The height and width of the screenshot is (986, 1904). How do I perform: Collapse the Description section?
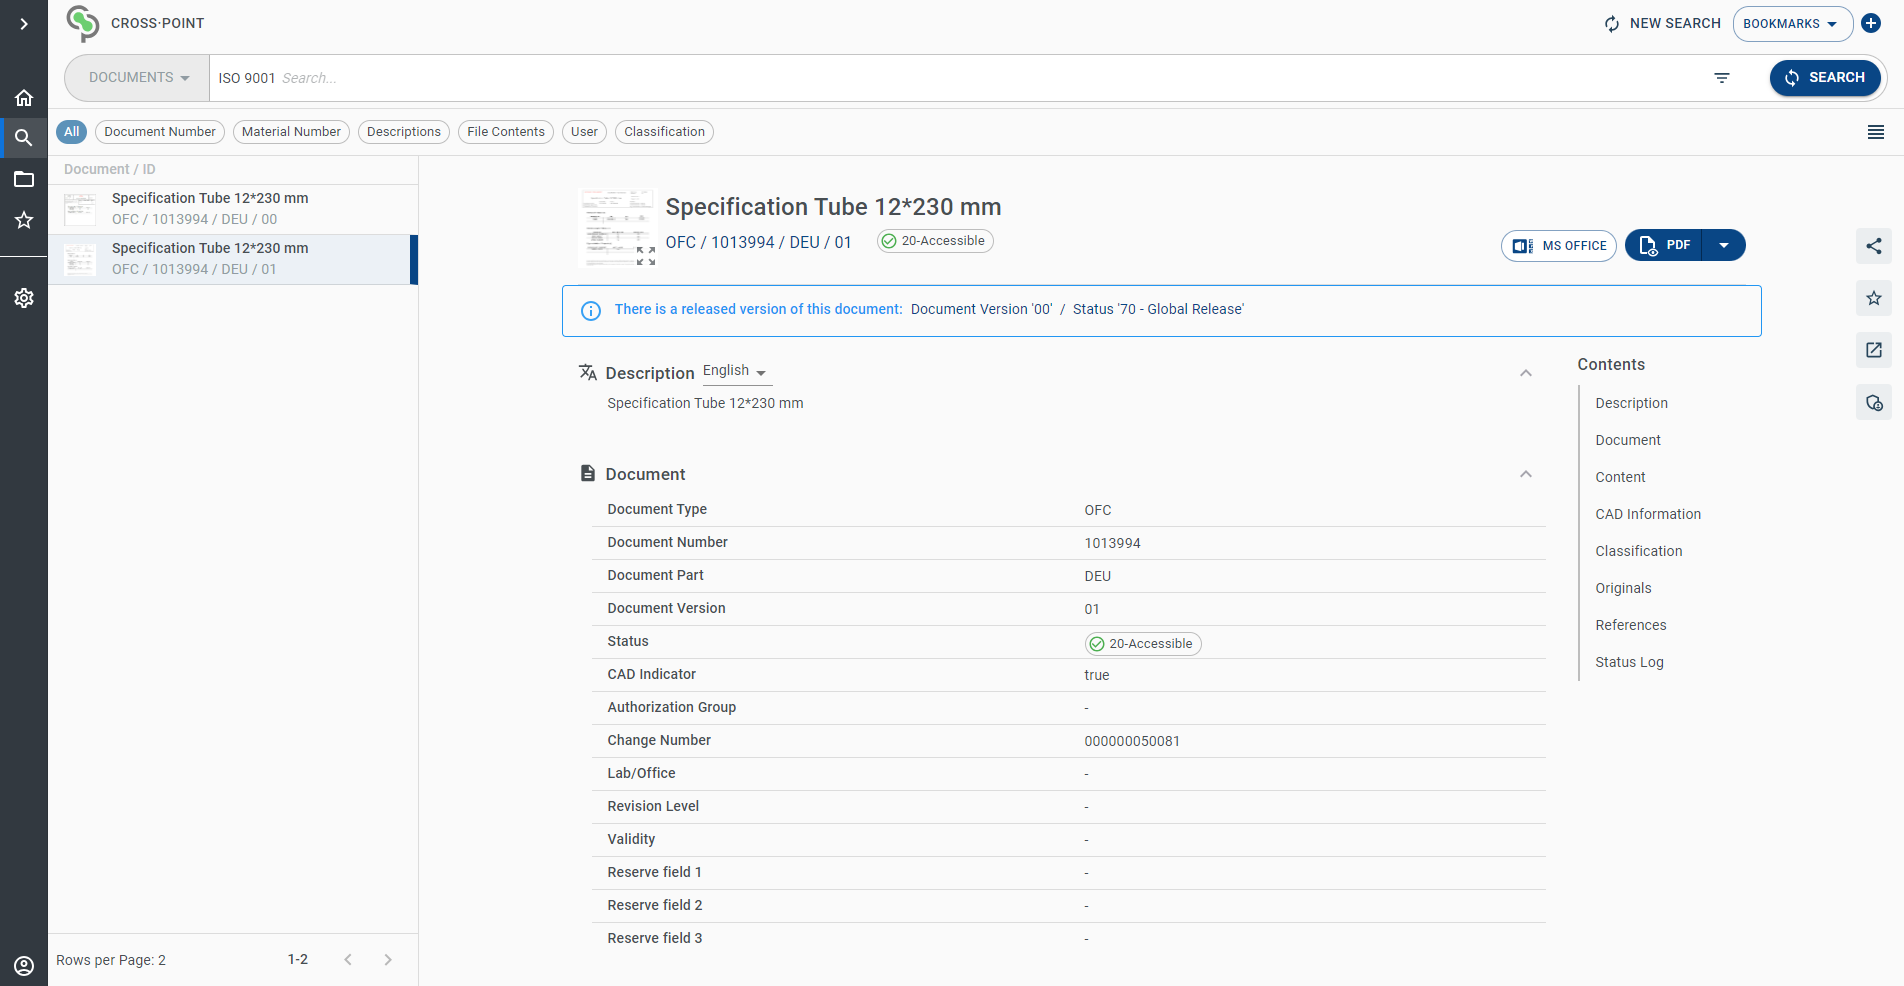(1526, 373)
